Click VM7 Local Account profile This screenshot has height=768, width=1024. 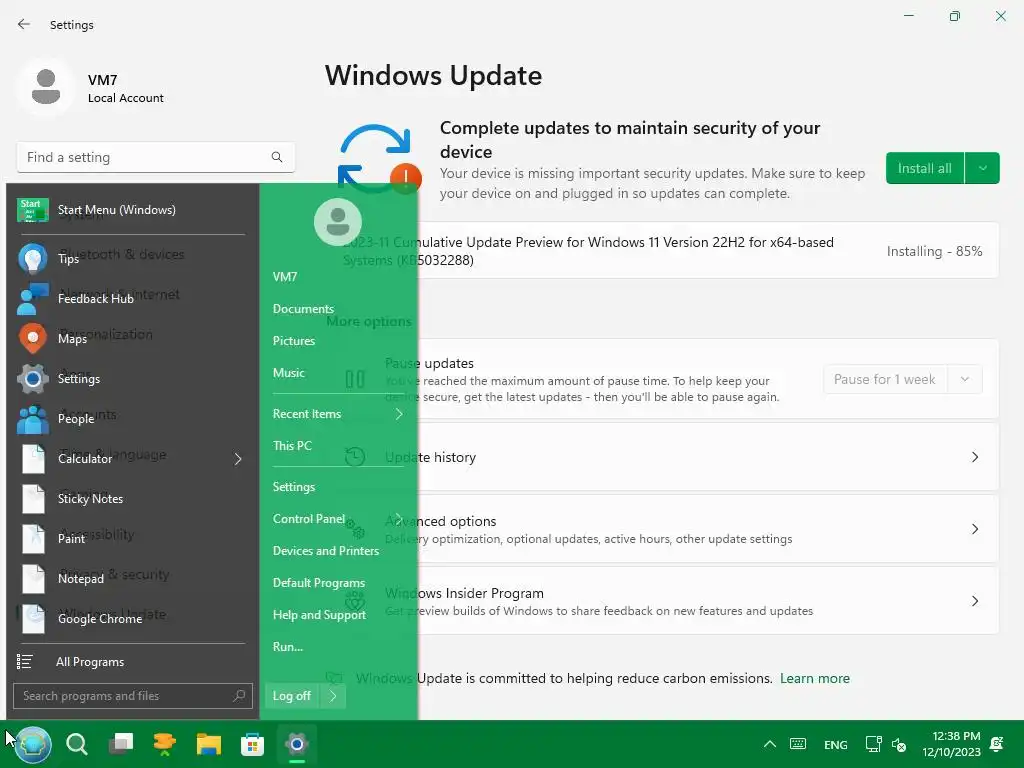pyautogui.click(x=91, y=88)
